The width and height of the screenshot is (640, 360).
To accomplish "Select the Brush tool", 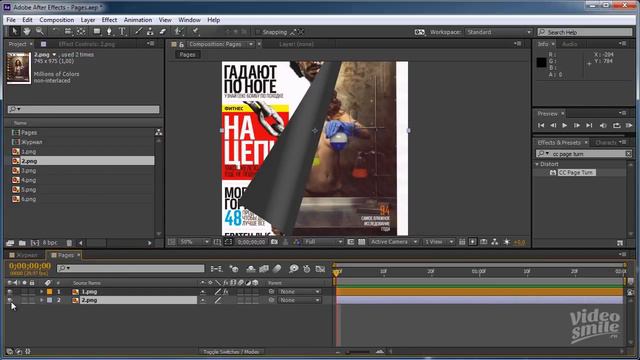I will (x=138, y=31).
